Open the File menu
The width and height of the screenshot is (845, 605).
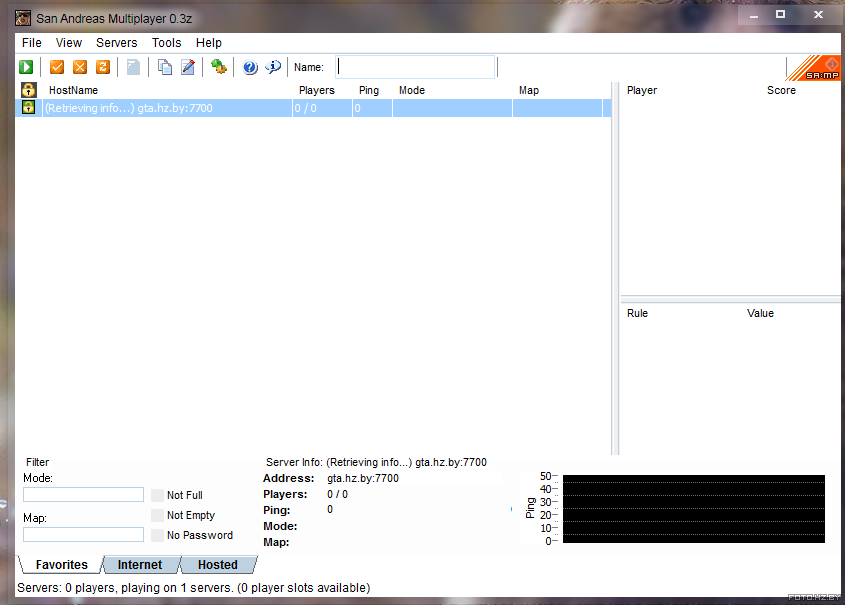coord(32,43)
